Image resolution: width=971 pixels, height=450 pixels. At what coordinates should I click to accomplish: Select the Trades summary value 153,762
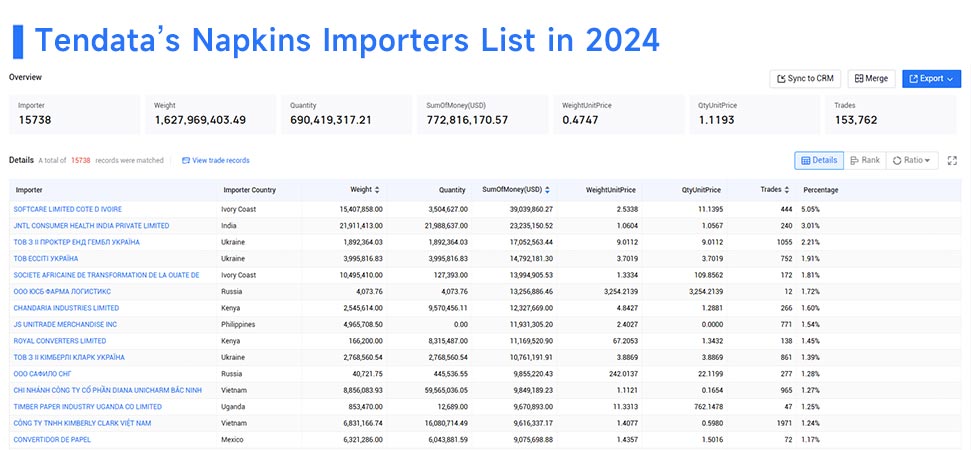pos(856,120)
